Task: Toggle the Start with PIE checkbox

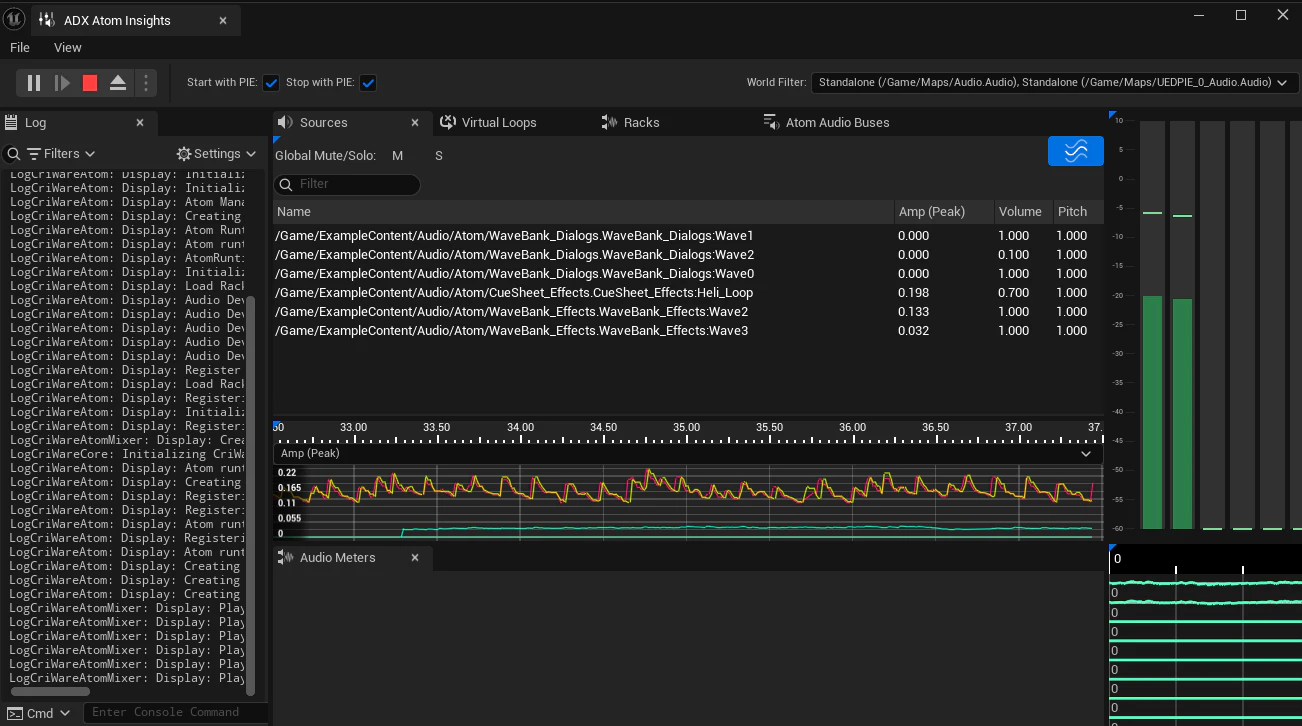Action: pos(271,83)
